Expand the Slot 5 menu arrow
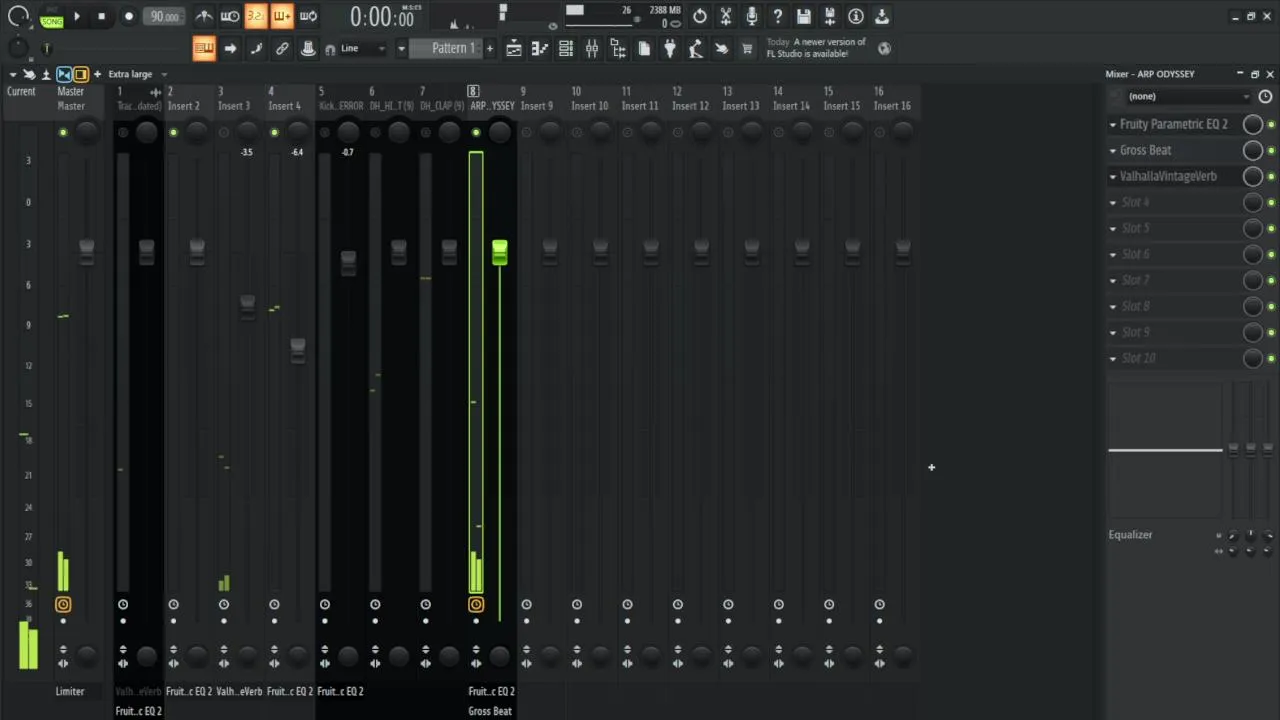The image size is (1280, 720). pyautogui.click(x=1112, y=229)
